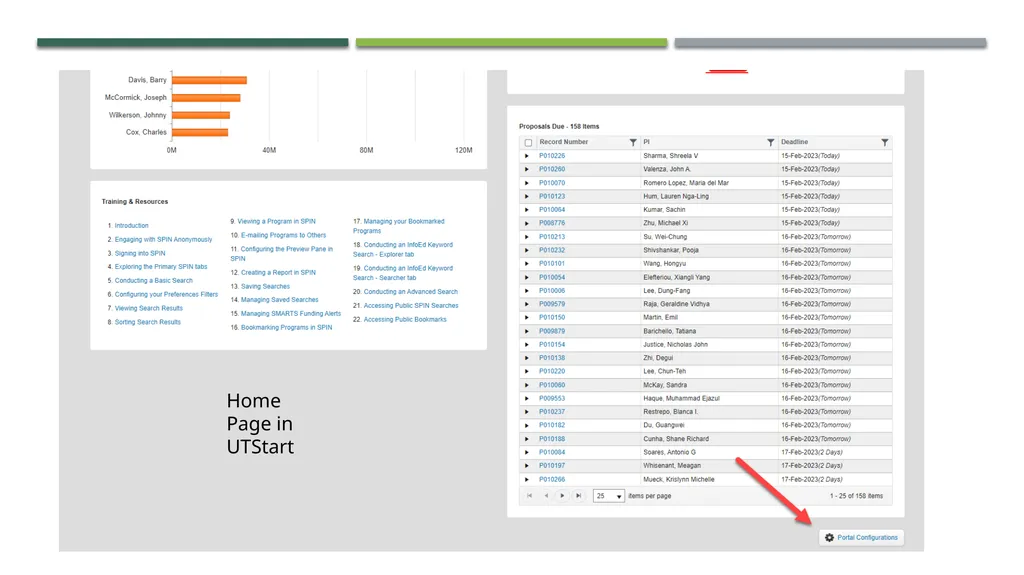Viewport: 1024px width, 575px height.
Task: Expand row for record P009879
Action: click(x=527, y=331)
